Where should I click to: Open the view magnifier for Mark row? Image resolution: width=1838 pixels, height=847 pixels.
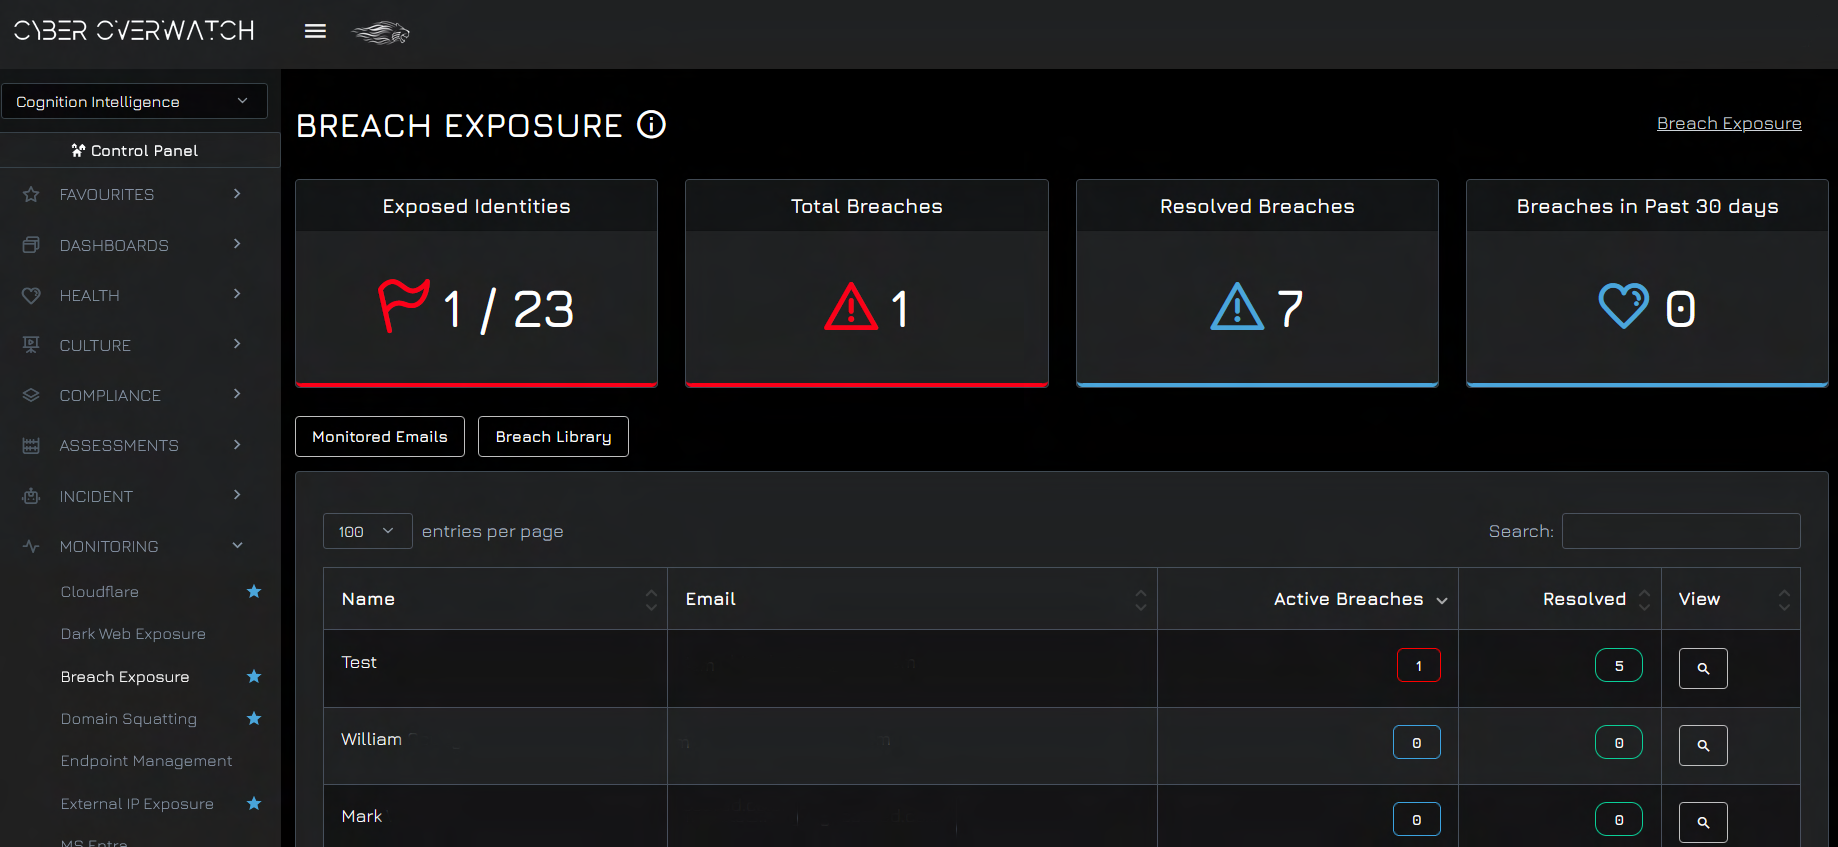tap(1703, 822)
